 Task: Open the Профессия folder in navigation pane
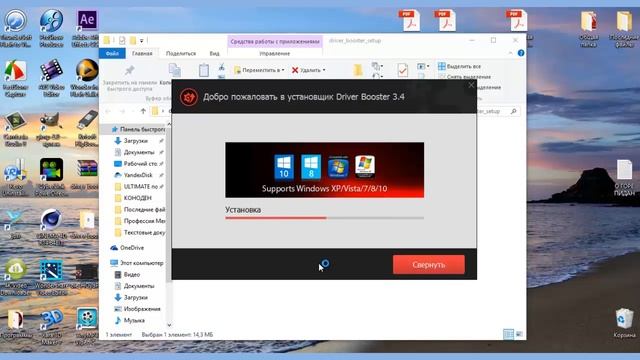(140, 221)
